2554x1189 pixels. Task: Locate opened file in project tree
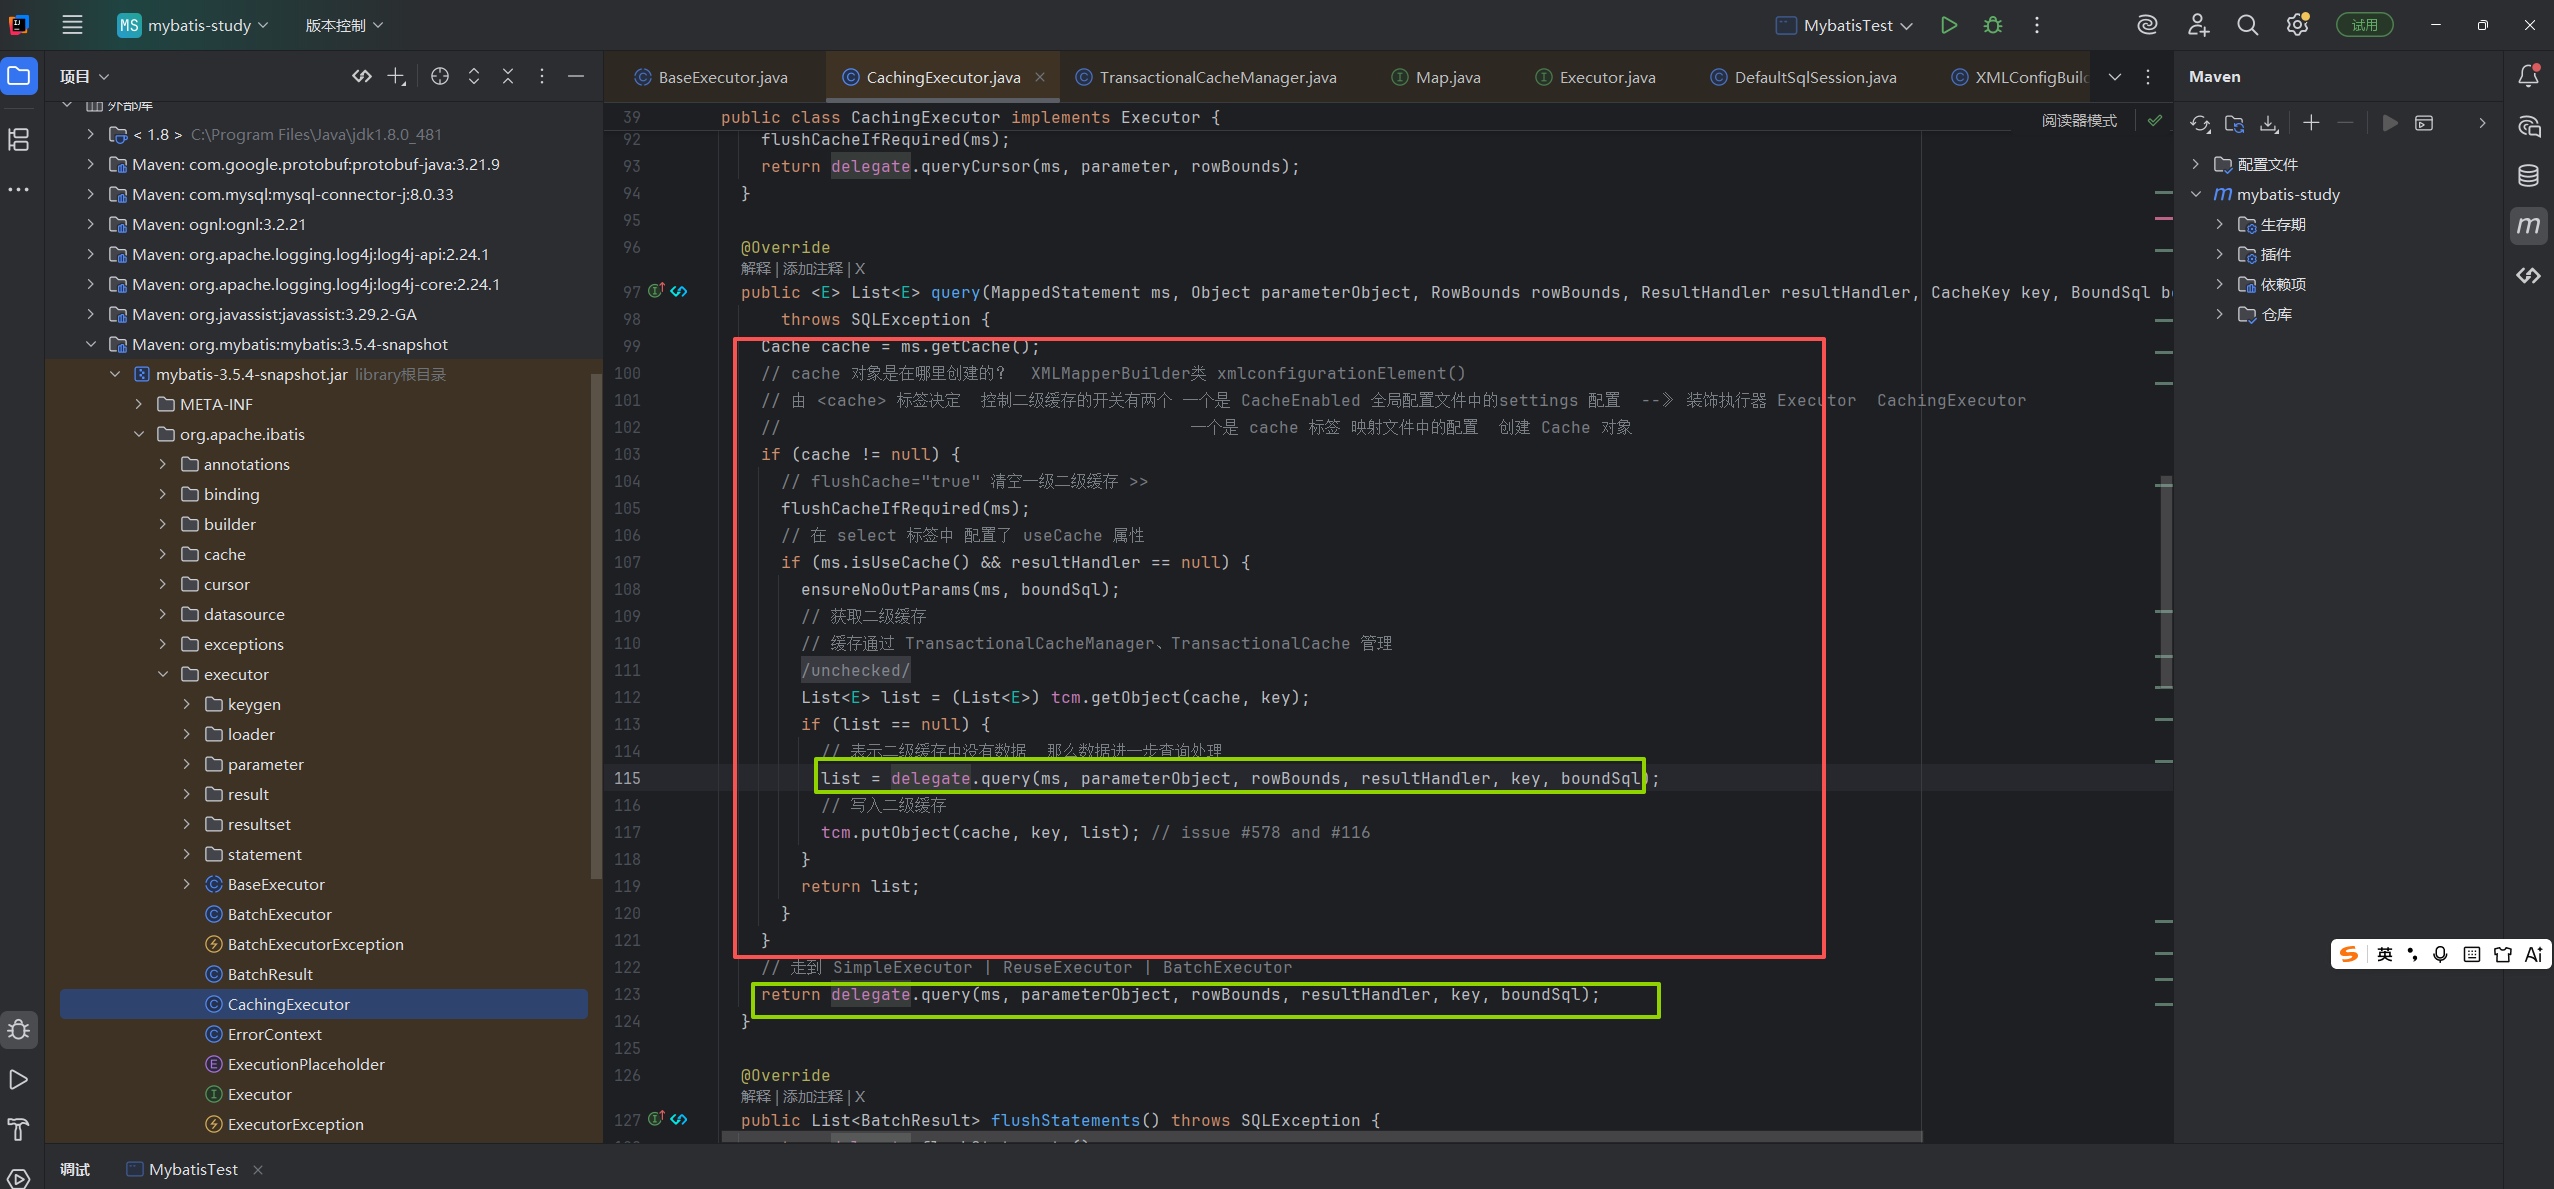440,76
